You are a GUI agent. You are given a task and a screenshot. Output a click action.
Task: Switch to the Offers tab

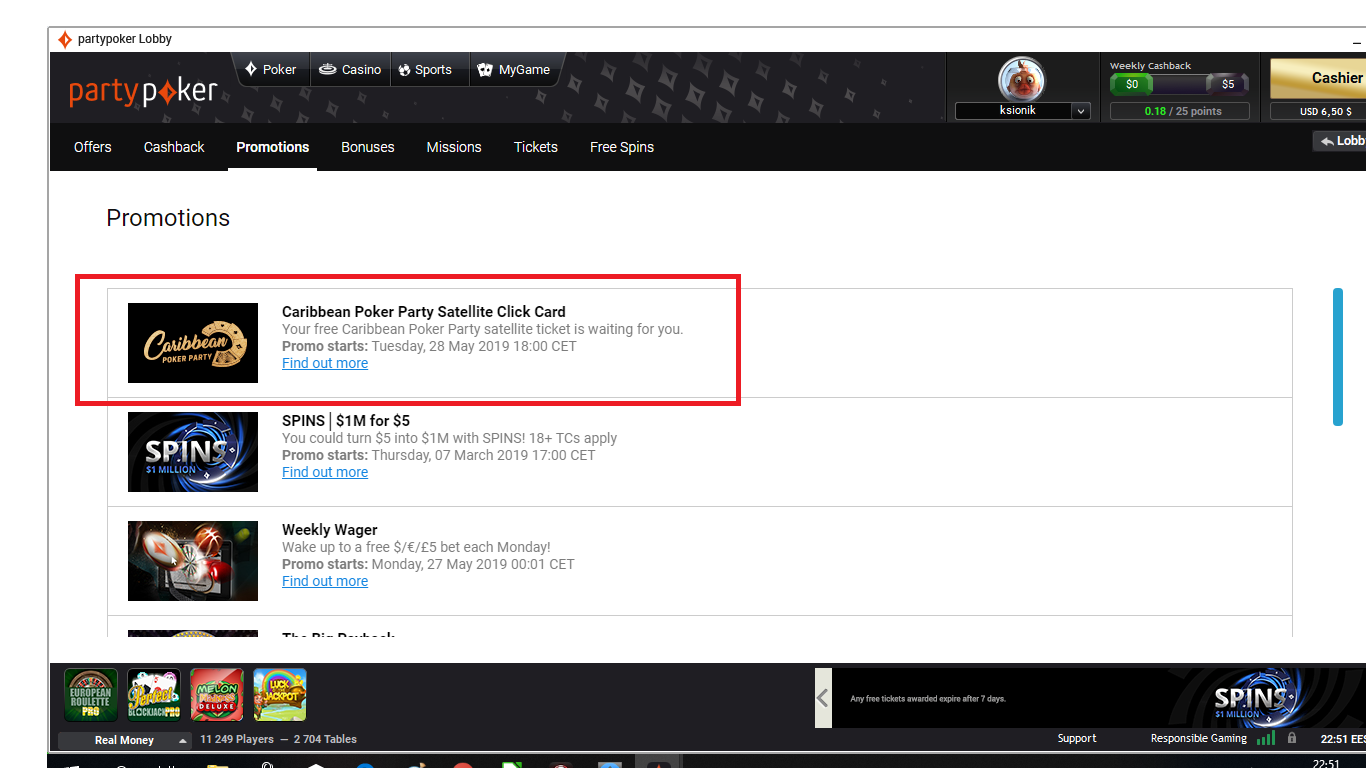pyautogui.click(x=93, y=147)
